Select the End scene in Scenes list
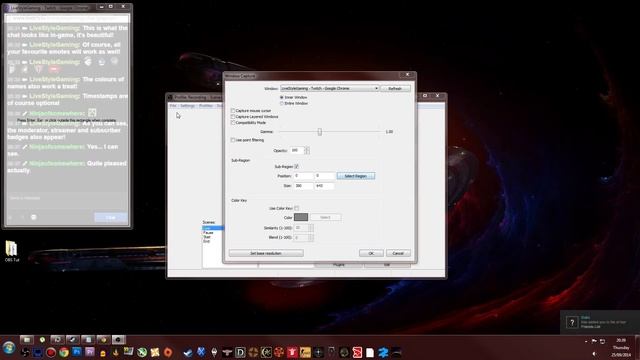This screenshot has height=360, width=640. (206, 241)
